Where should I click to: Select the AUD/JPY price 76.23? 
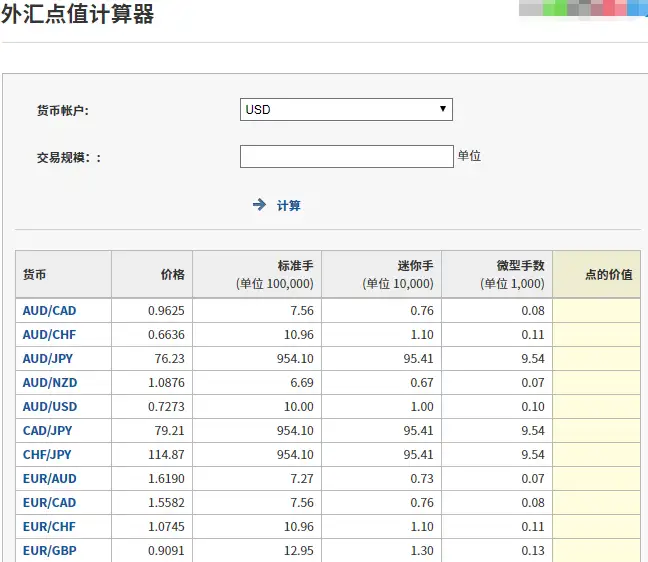point(169,359)
